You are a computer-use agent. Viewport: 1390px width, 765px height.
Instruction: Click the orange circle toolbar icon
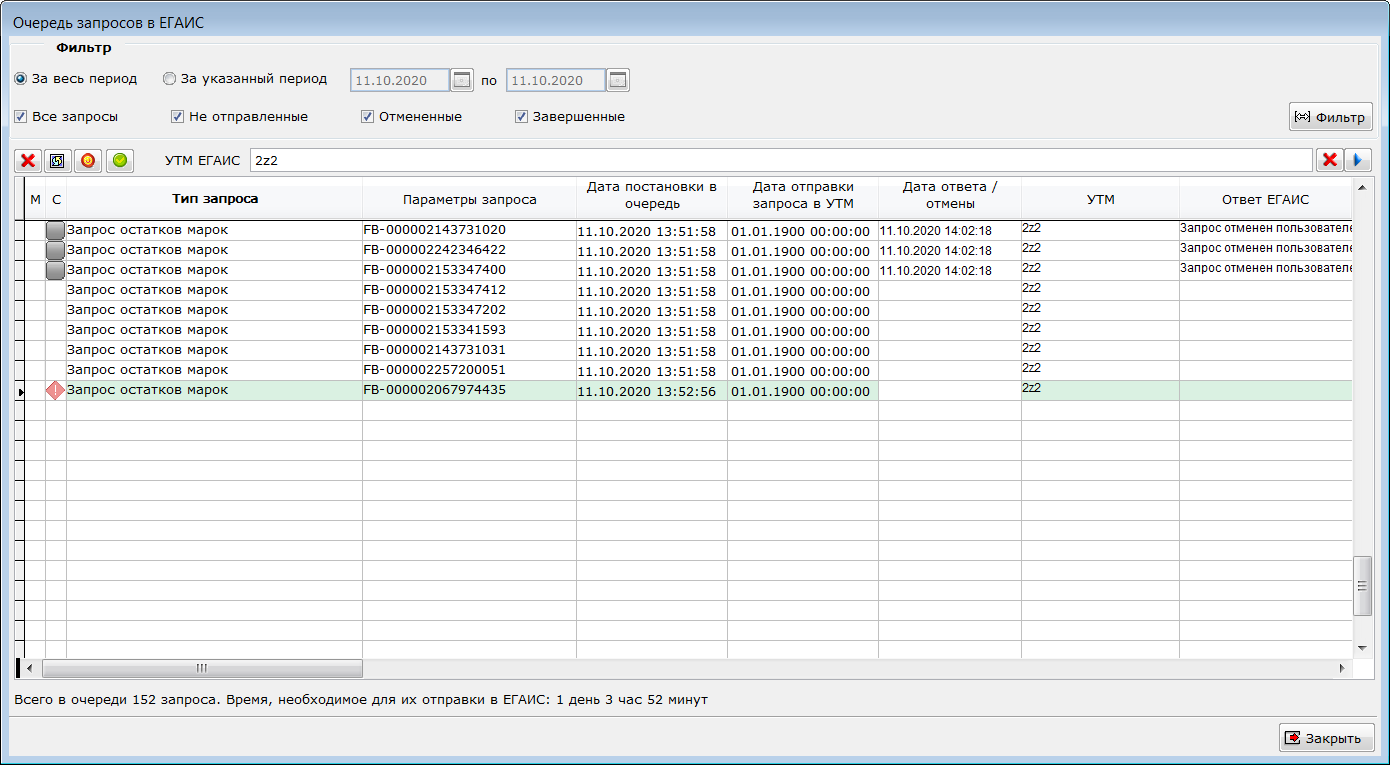click(x=89, y=160)
